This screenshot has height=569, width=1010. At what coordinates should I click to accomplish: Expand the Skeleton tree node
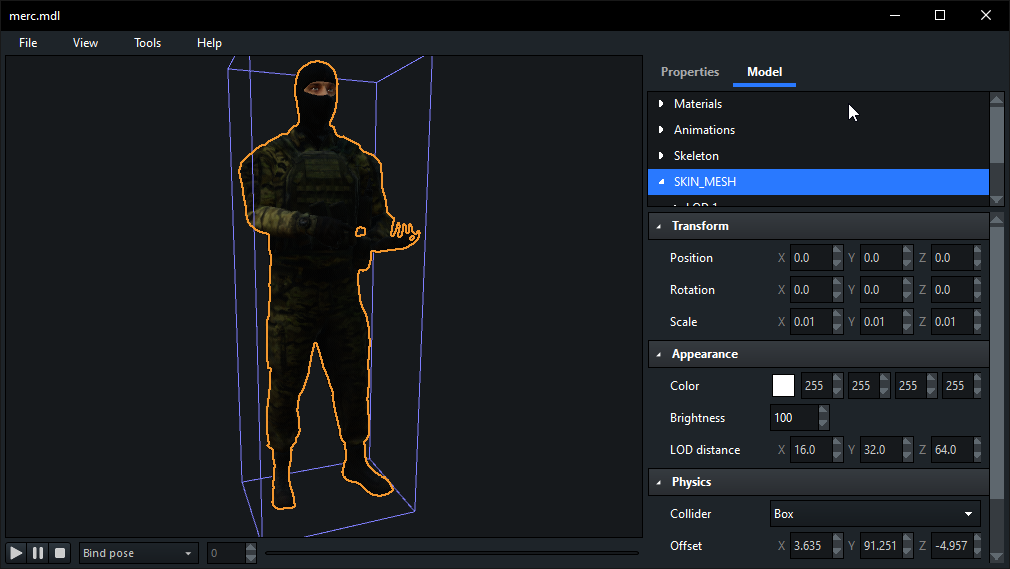[x=661, y=156]
